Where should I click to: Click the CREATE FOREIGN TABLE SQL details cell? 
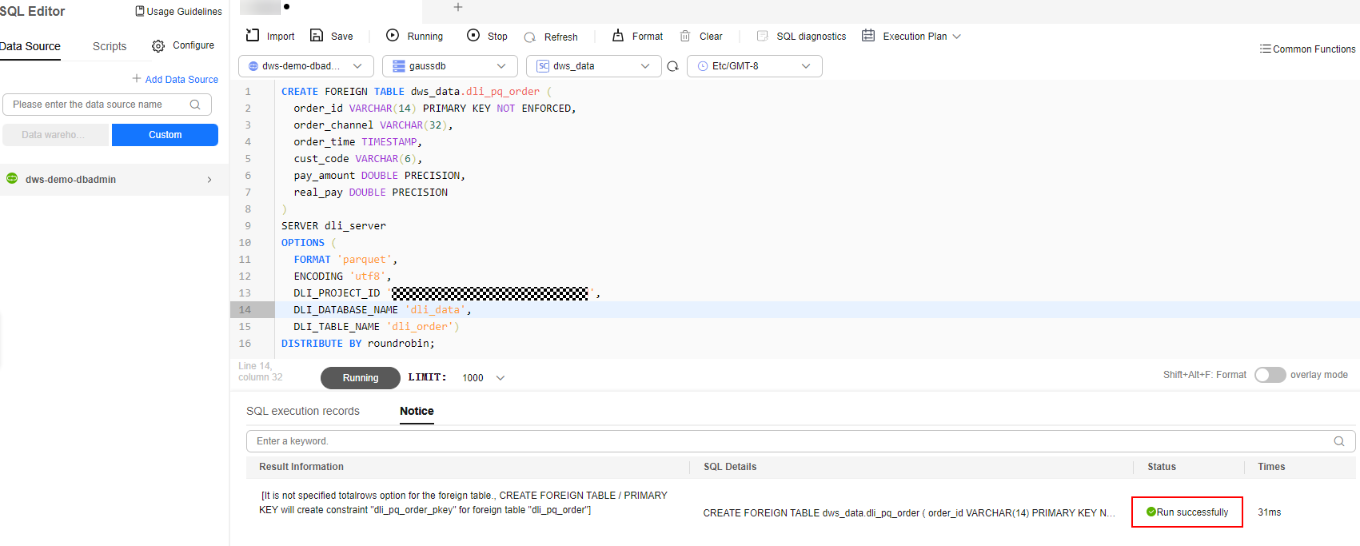point(909,512)
